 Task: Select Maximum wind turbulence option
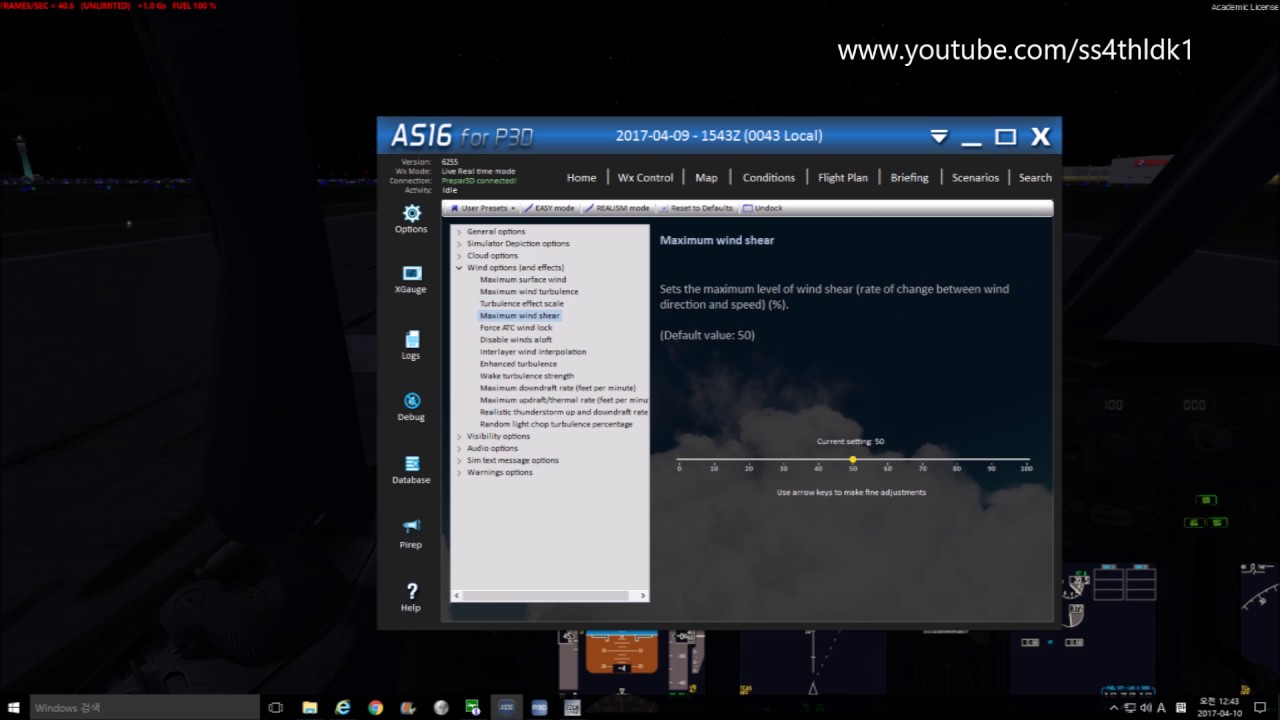coord(528,292)
